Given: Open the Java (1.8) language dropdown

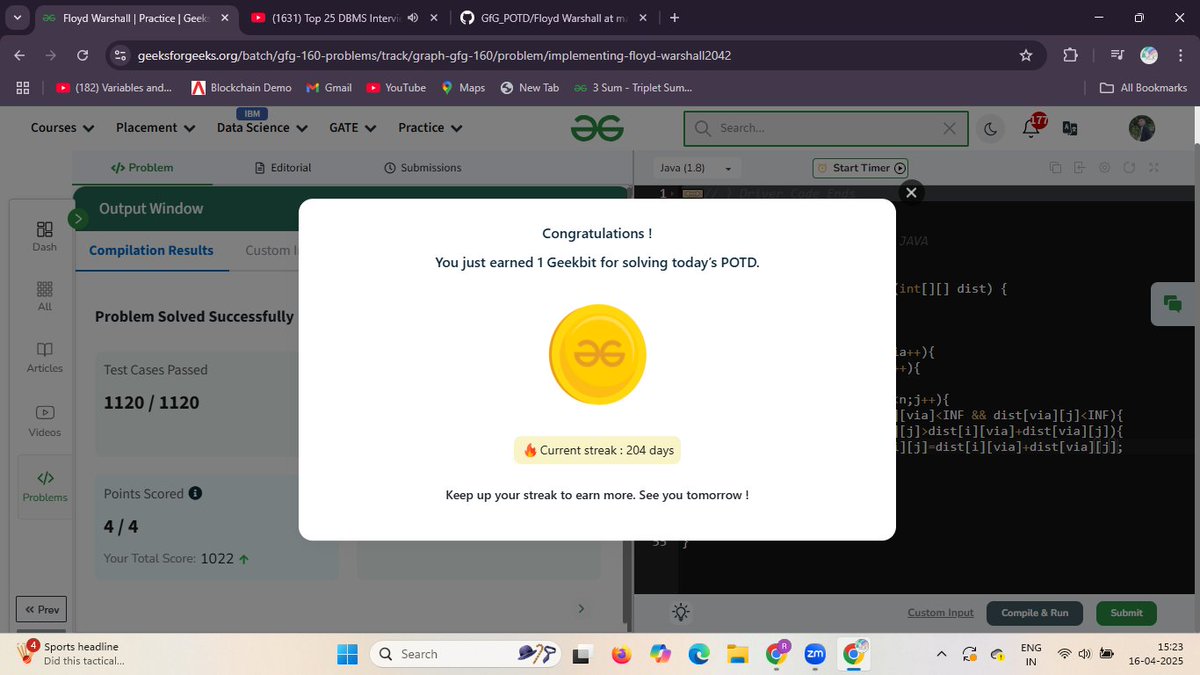Looking at the screenshot, I should (696, 168).
